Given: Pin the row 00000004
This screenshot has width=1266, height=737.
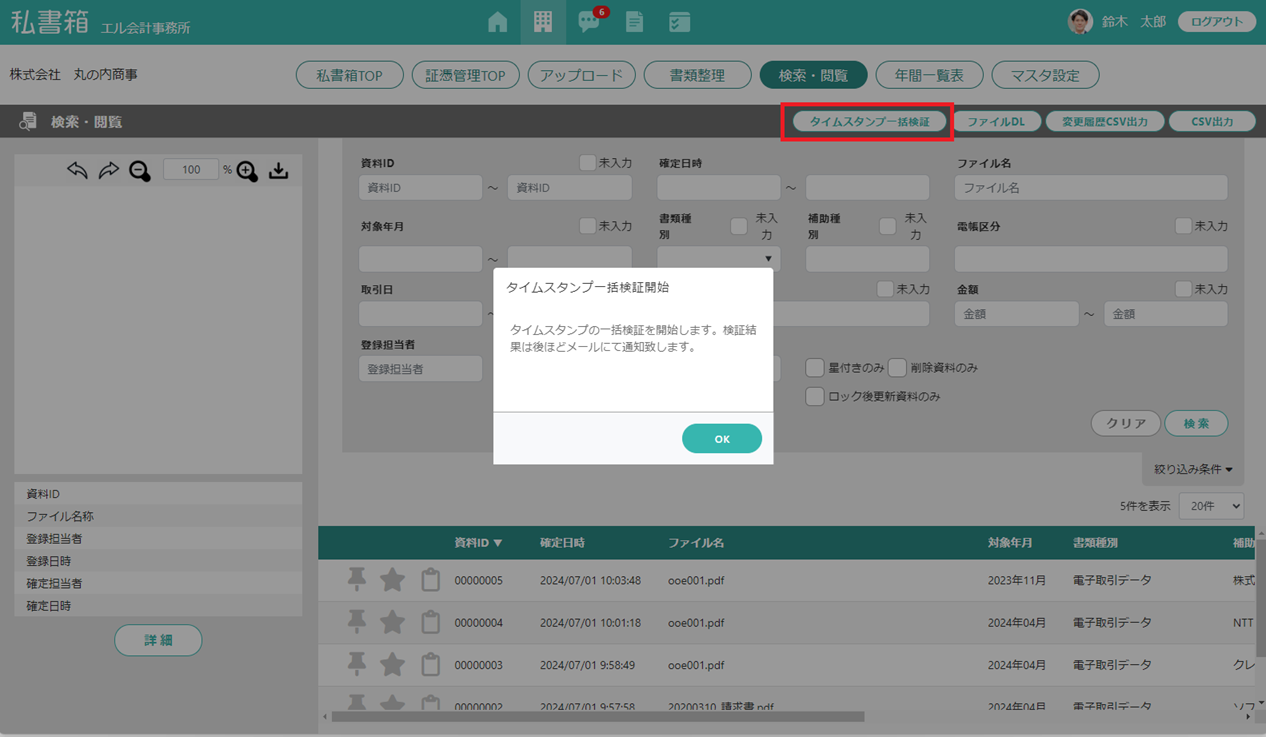Looking at the screenshot, I should pyautogui.click(x=356, y=622).
